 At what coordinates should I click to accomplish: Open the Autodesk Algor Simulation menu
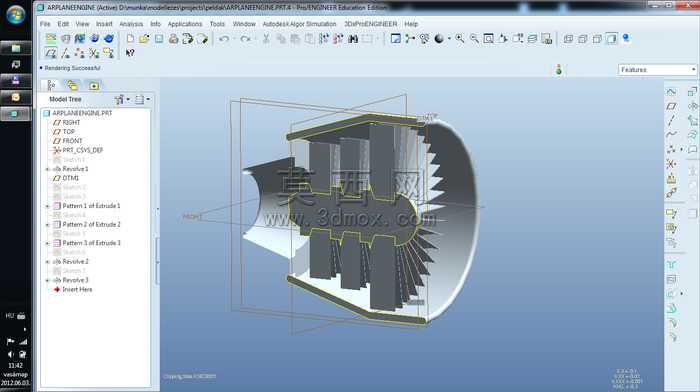[x=299, y=24]
